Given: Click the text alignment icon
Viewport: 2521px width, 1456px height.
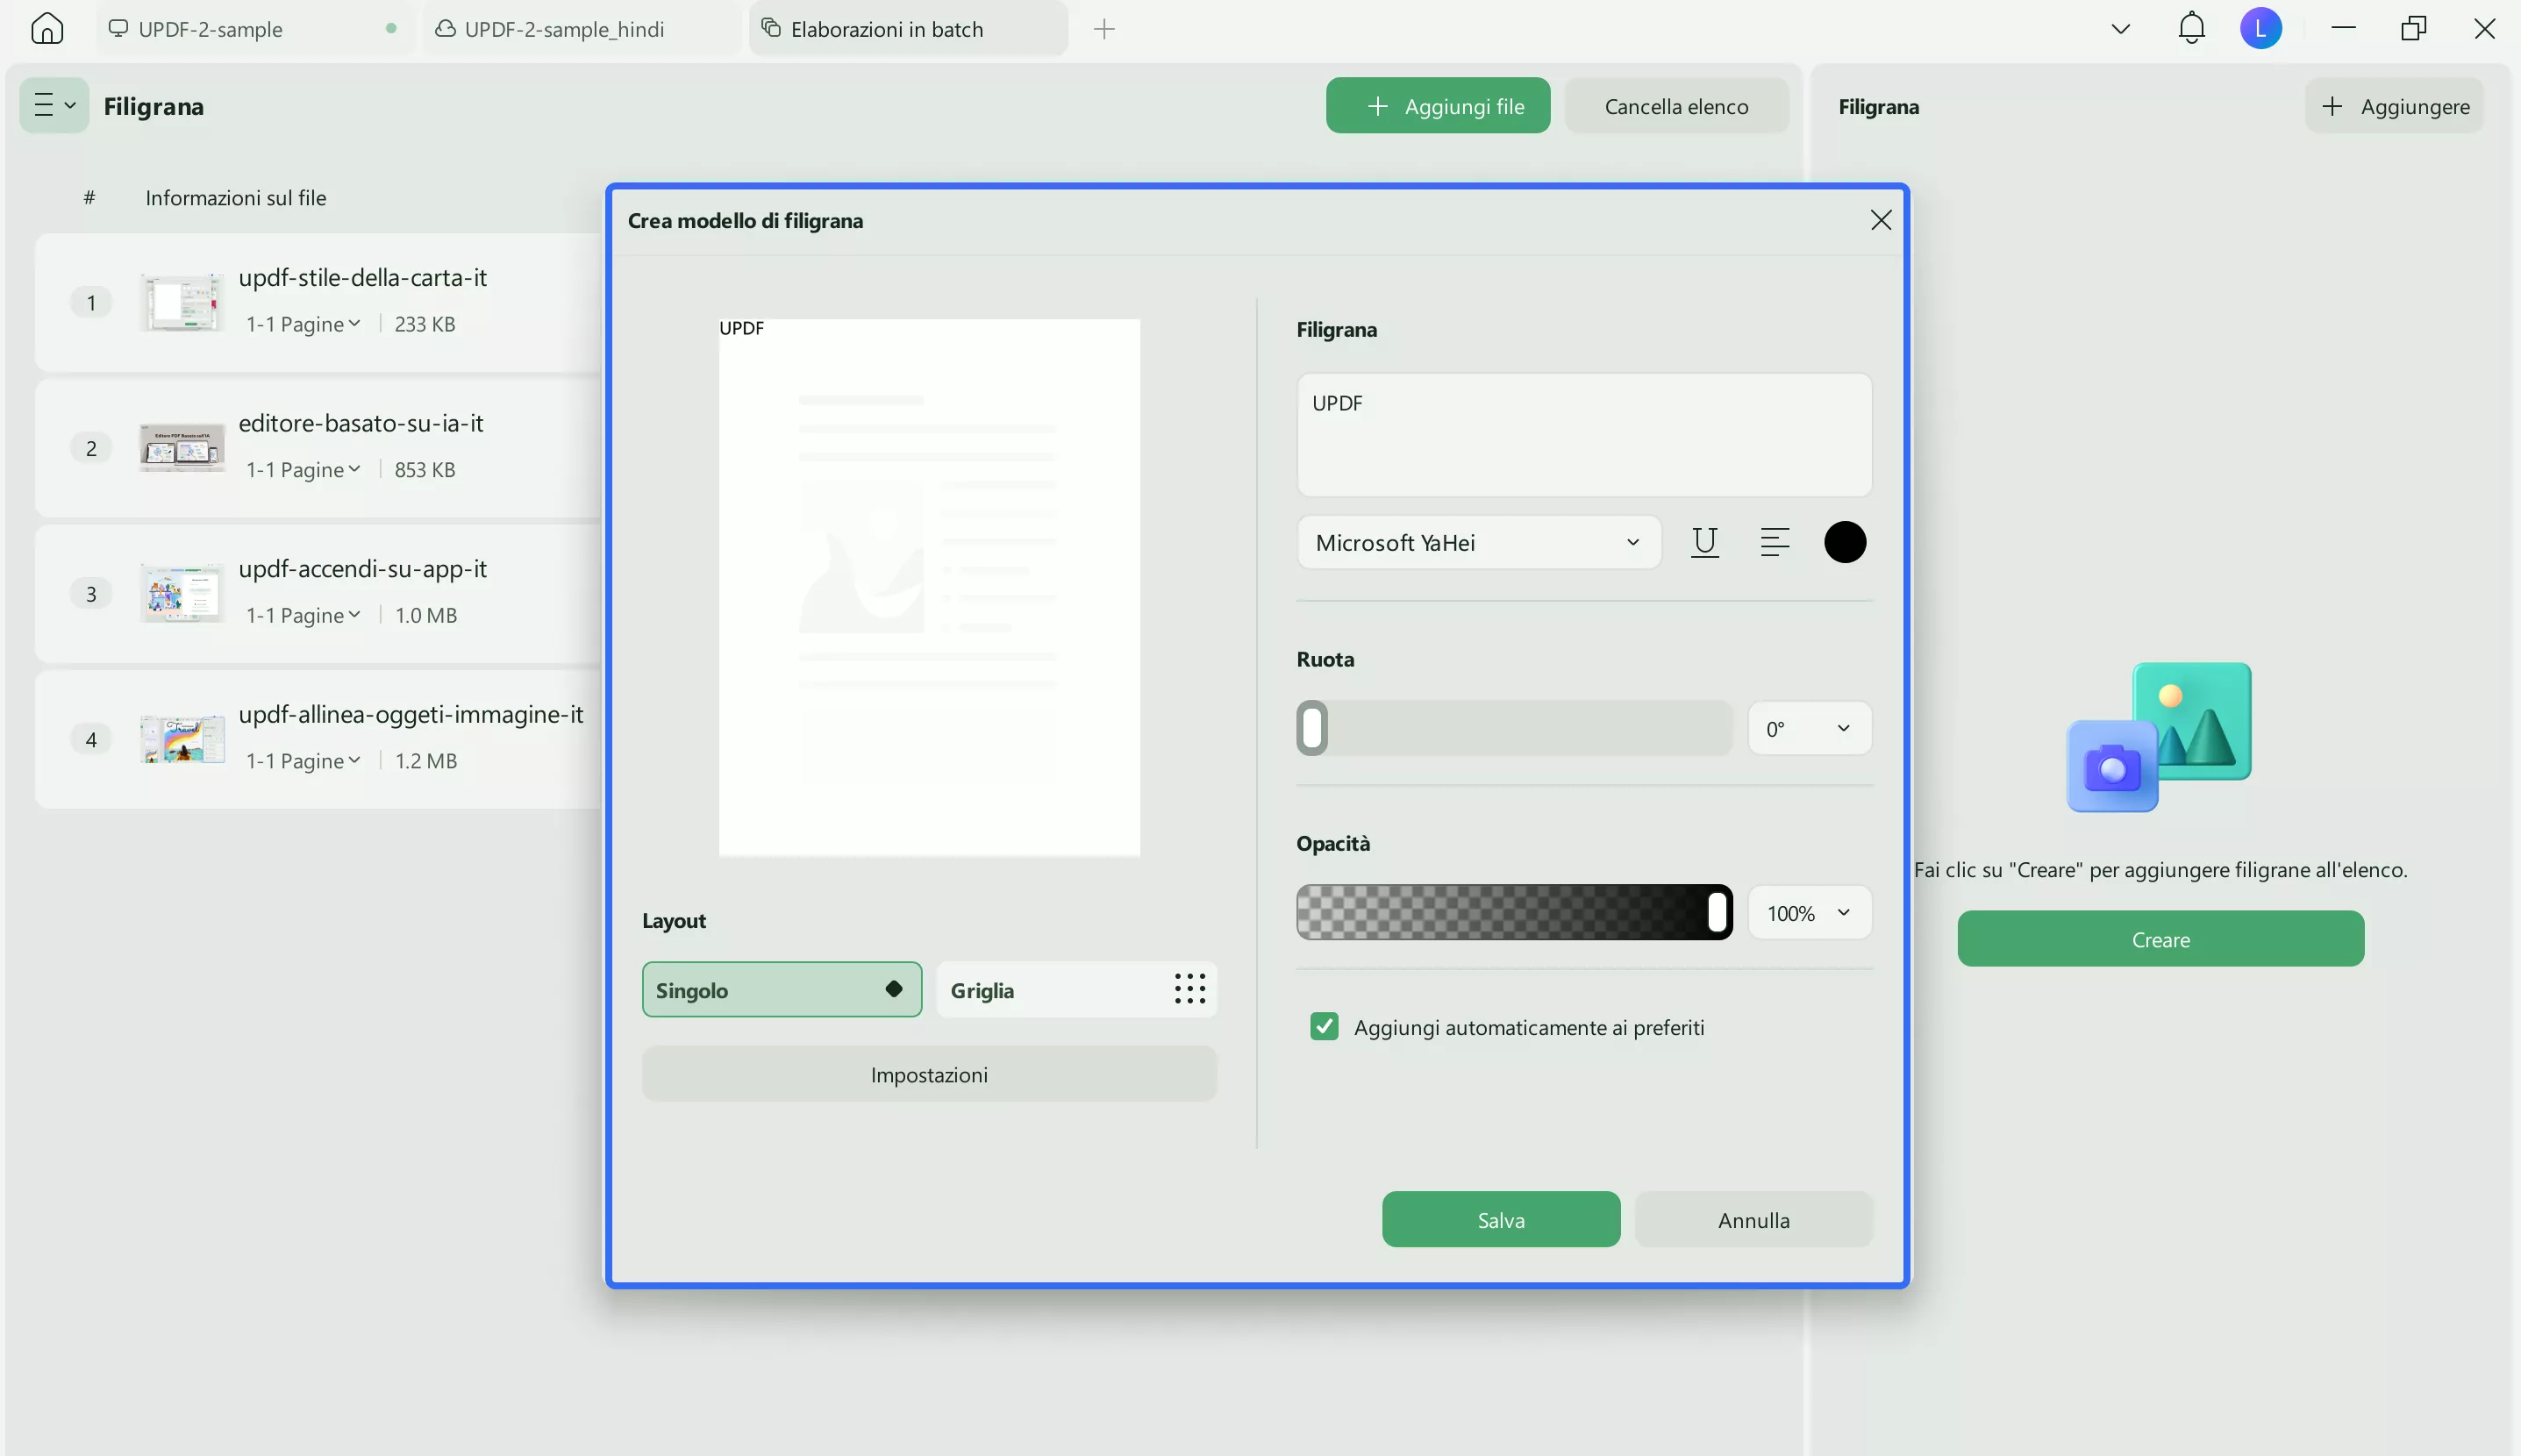Looking at the screenshot, I should click(1774, 542).
